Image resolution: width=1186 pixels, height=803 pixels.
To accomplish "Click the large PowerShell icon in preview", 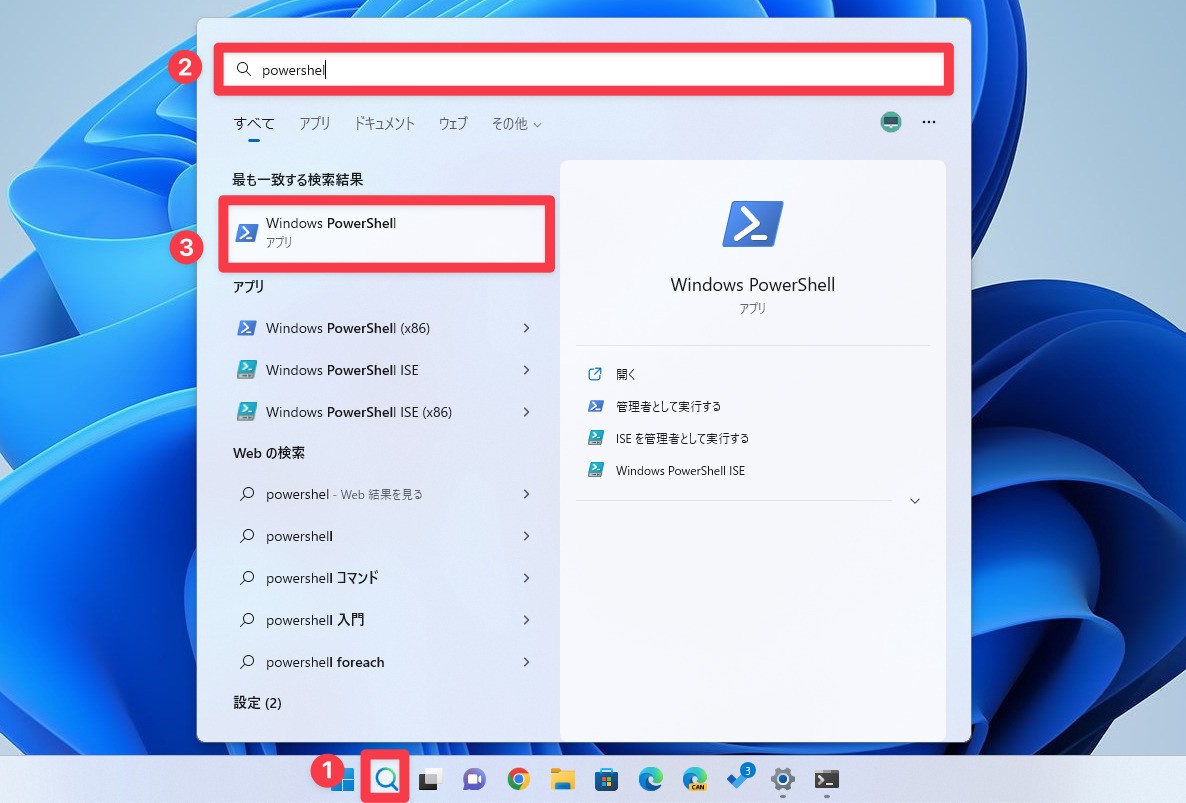I will [x=753, y=224].
